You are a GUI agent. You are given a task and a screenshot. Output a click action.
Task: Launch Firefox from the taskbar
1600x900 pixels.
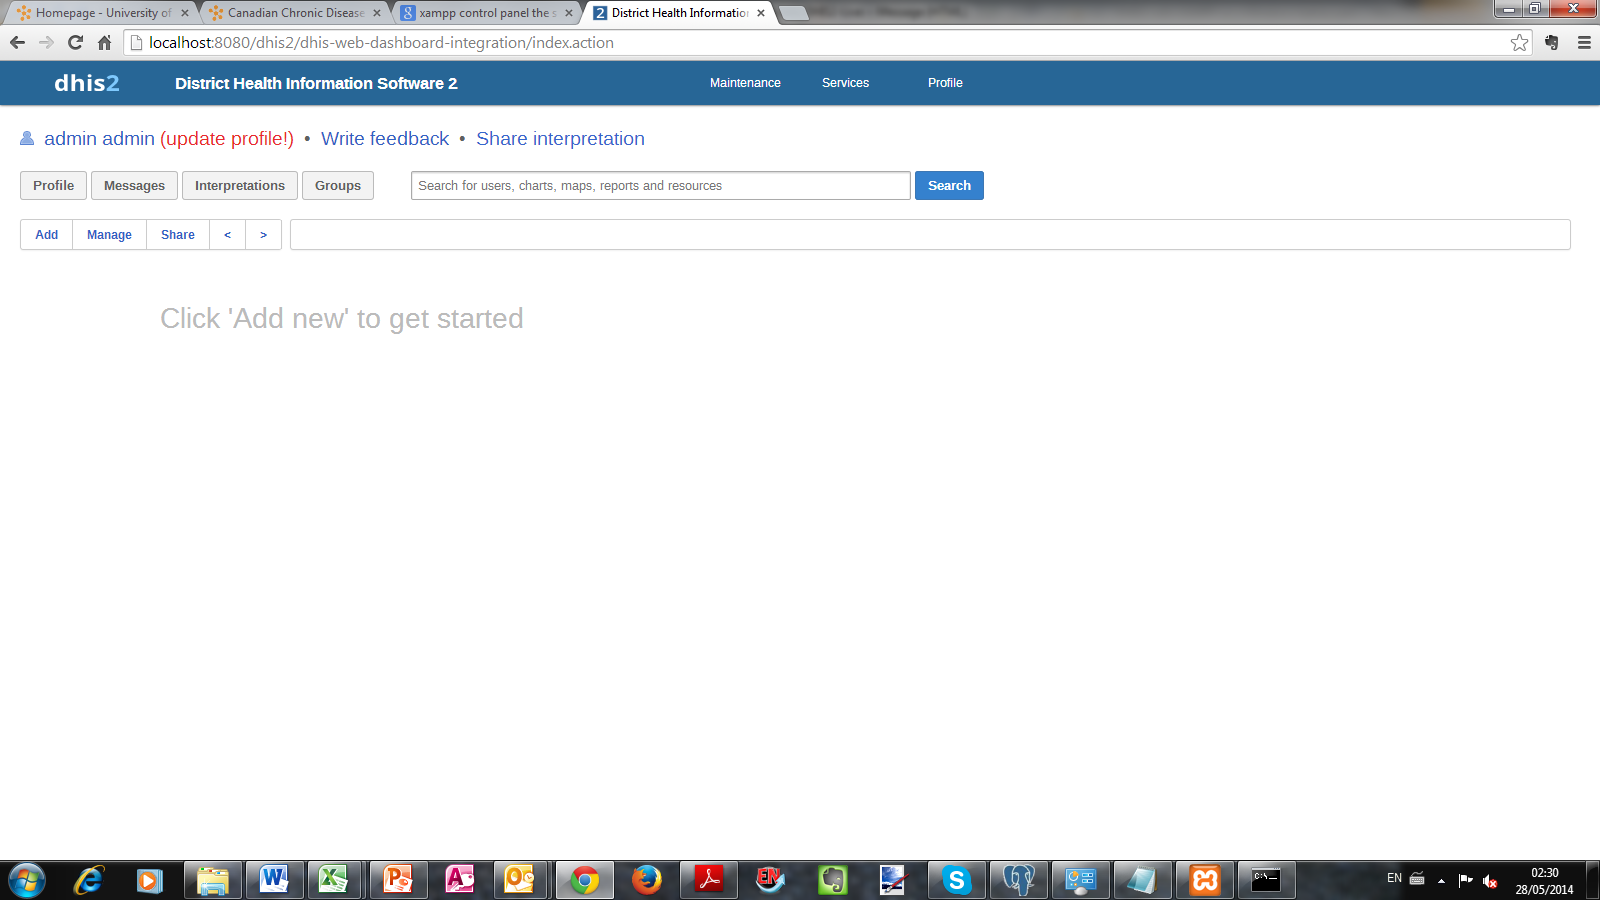(x=647, y=880)
